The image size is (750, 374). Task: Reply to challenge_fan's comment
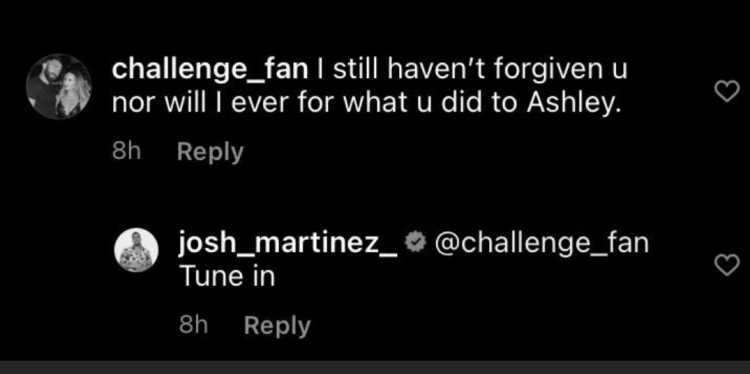pyautogui.click(x=210, y=153)
